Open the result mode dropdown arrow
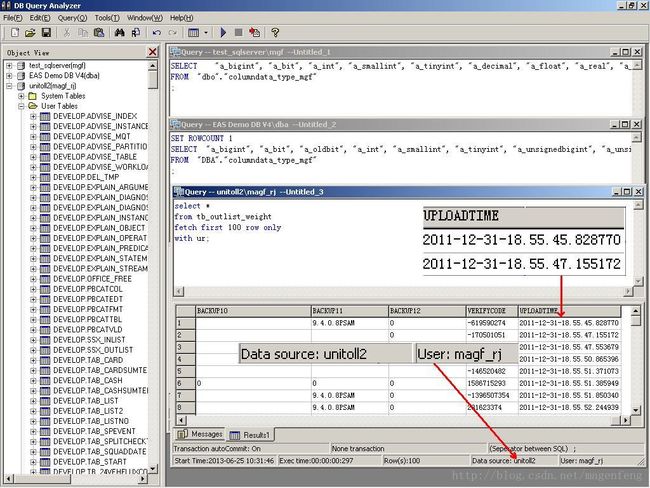The width and height of the screenshot is (650, 488). click(206, 32)
